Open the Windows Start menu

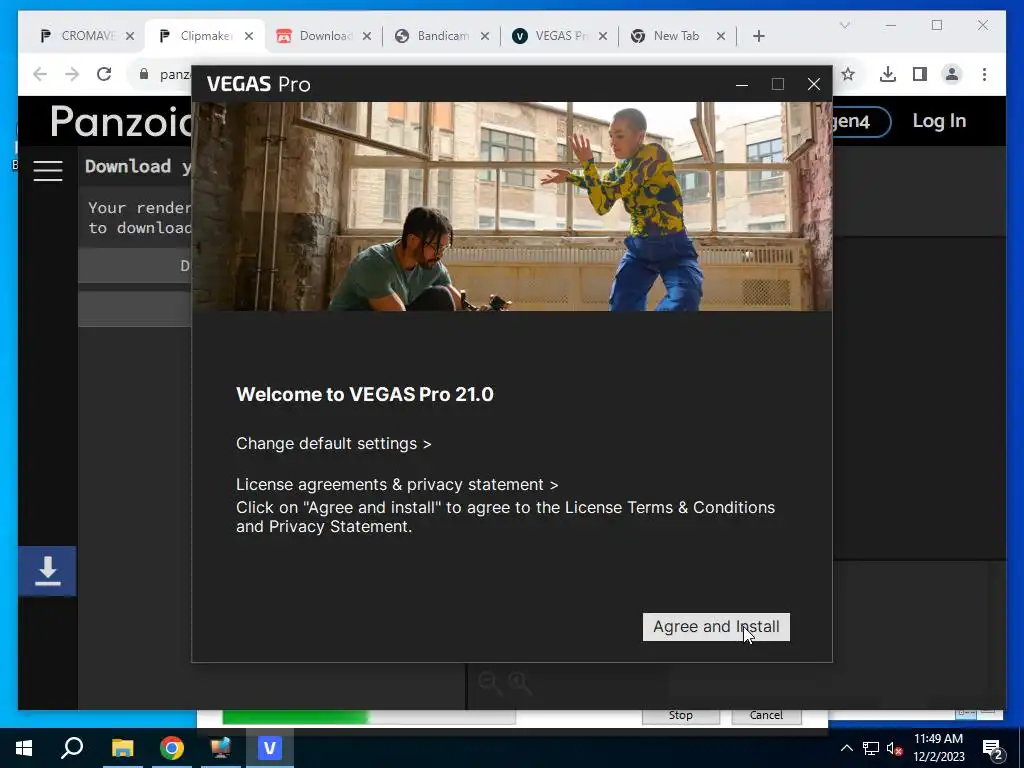click(x=24, y=748)
